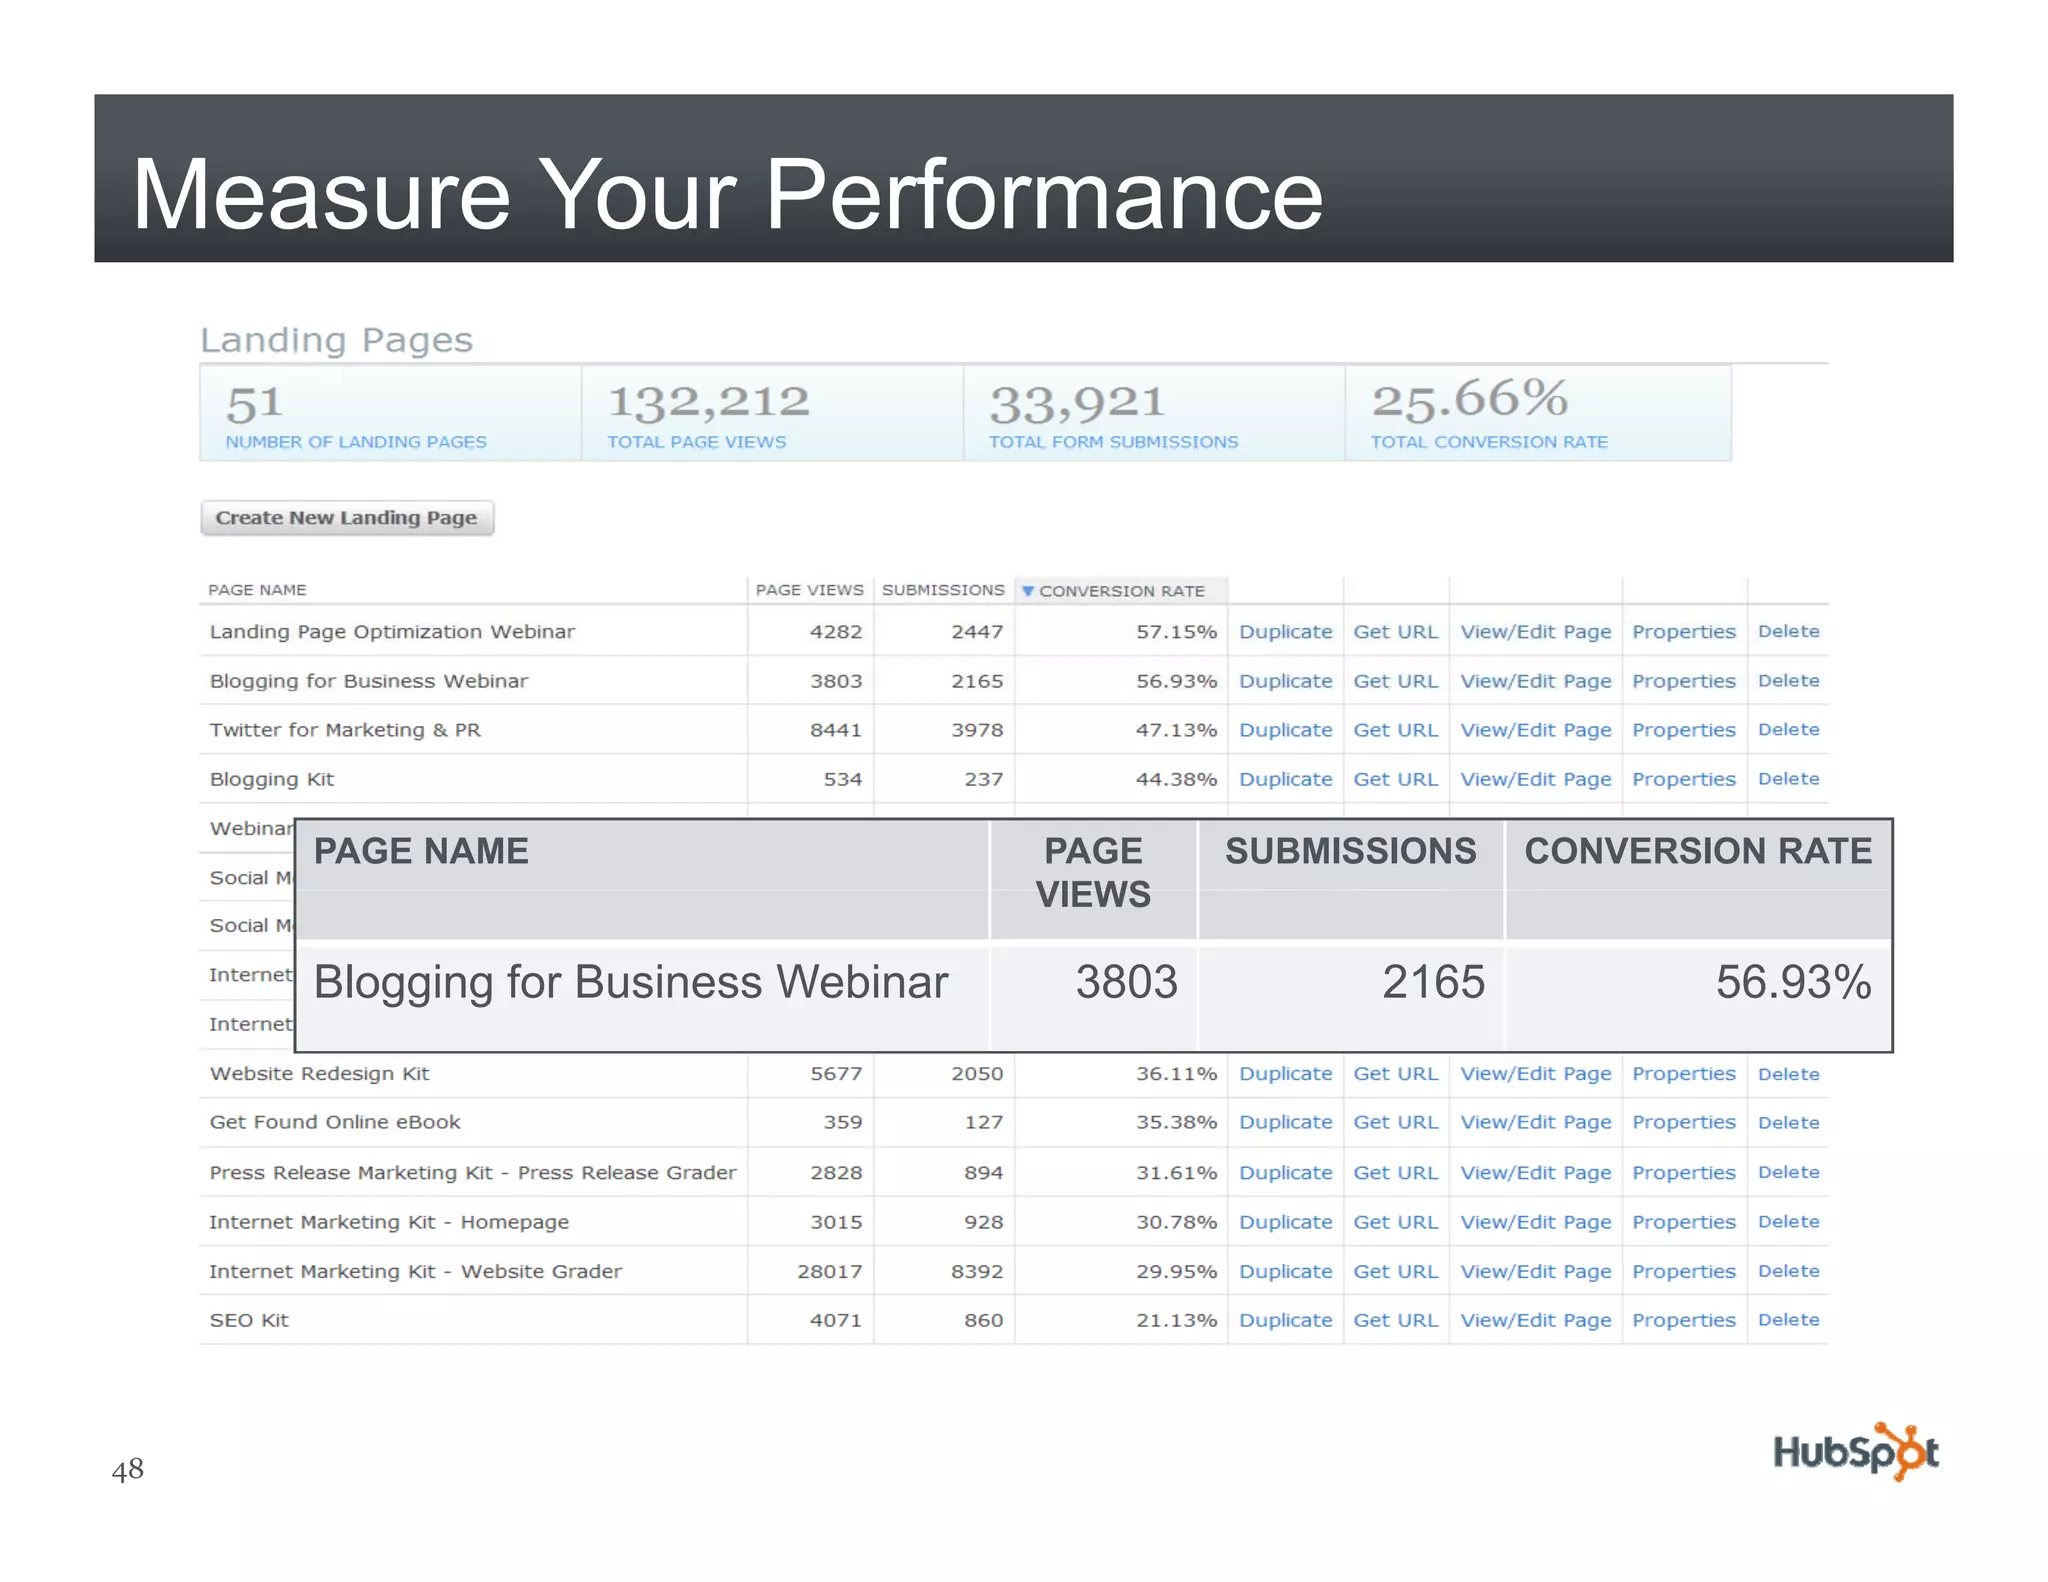Screen dimensions: 2048x1582
Task: Delete Internet Marketing Kit - Website Grader
Action: click(x=1788, y=1271)
